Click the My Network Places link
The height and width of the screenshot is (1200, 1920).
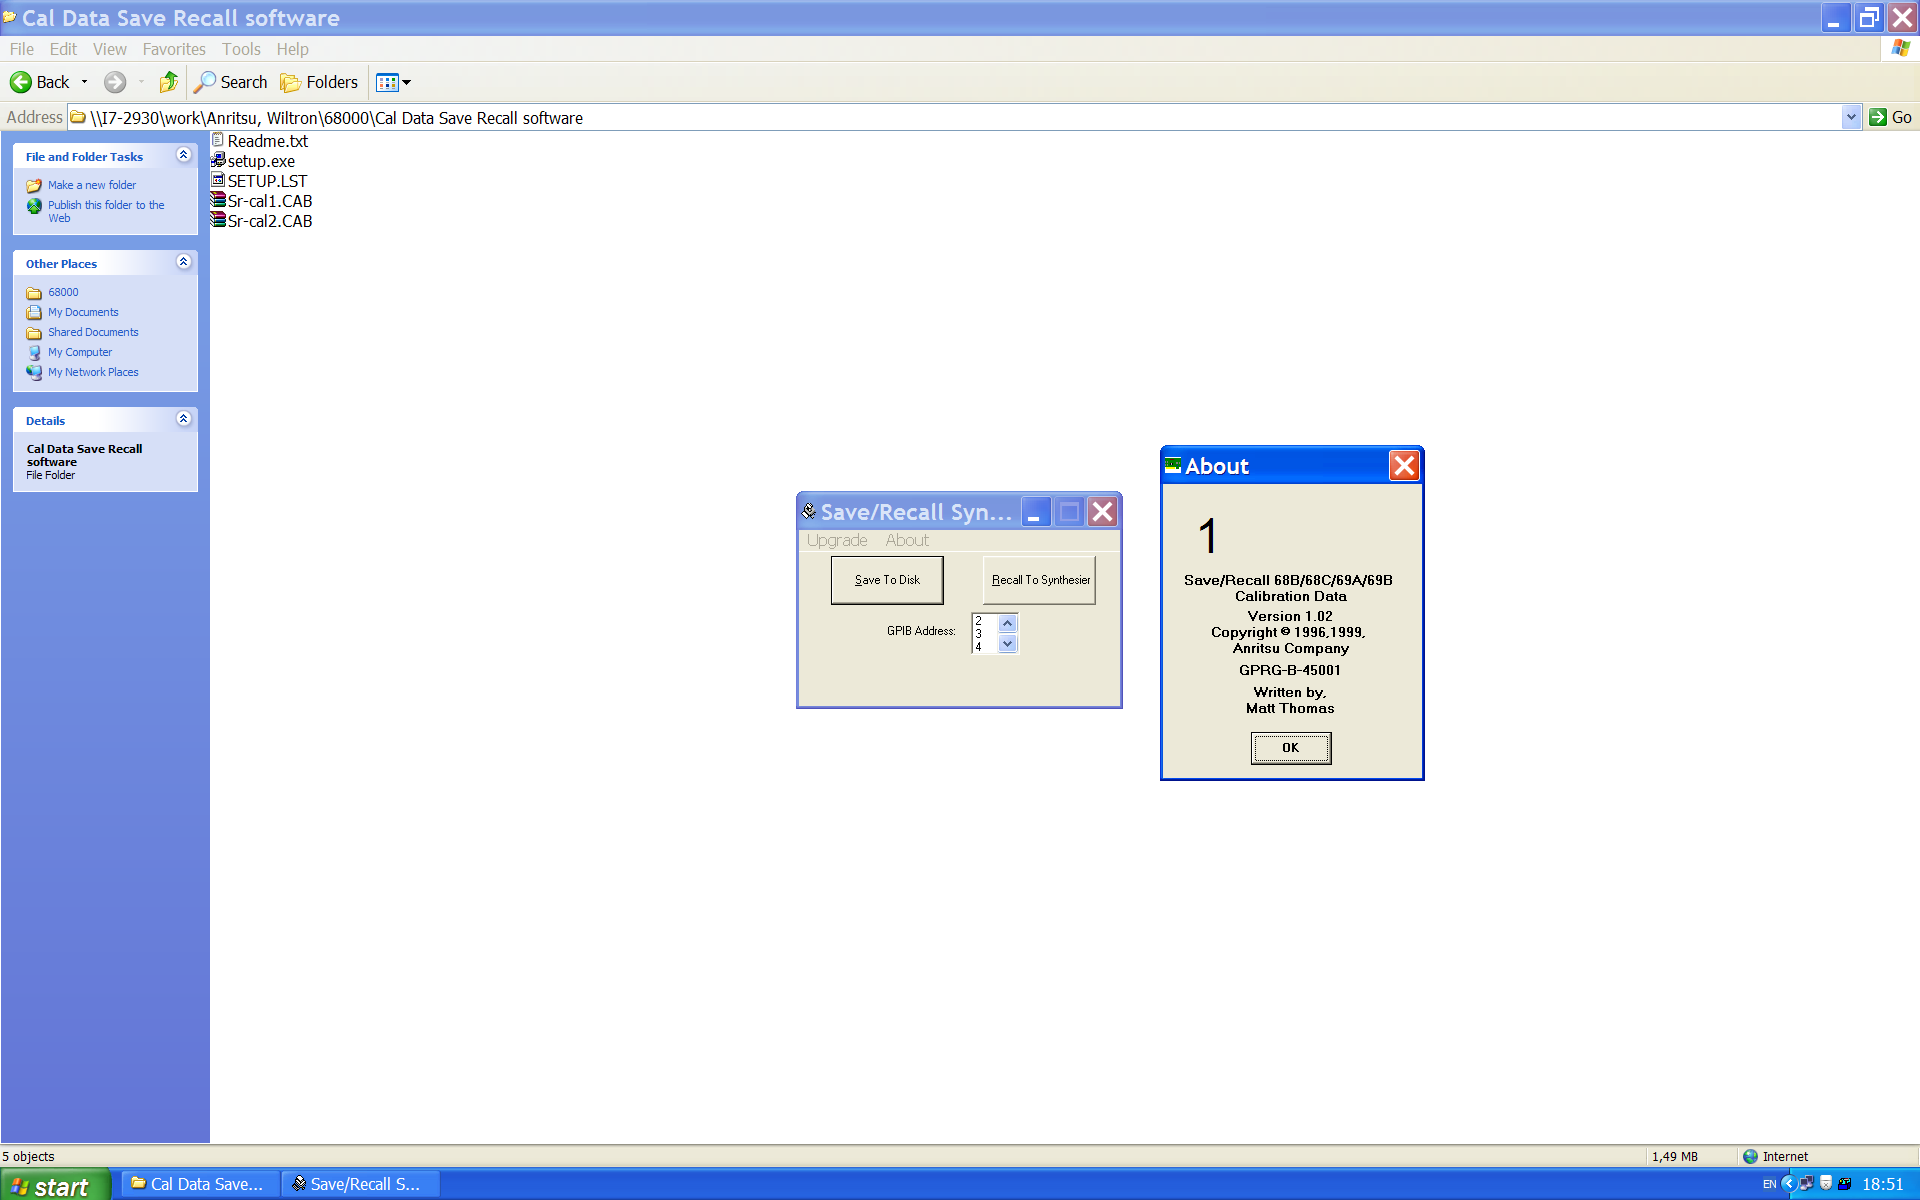pos(93,372)
